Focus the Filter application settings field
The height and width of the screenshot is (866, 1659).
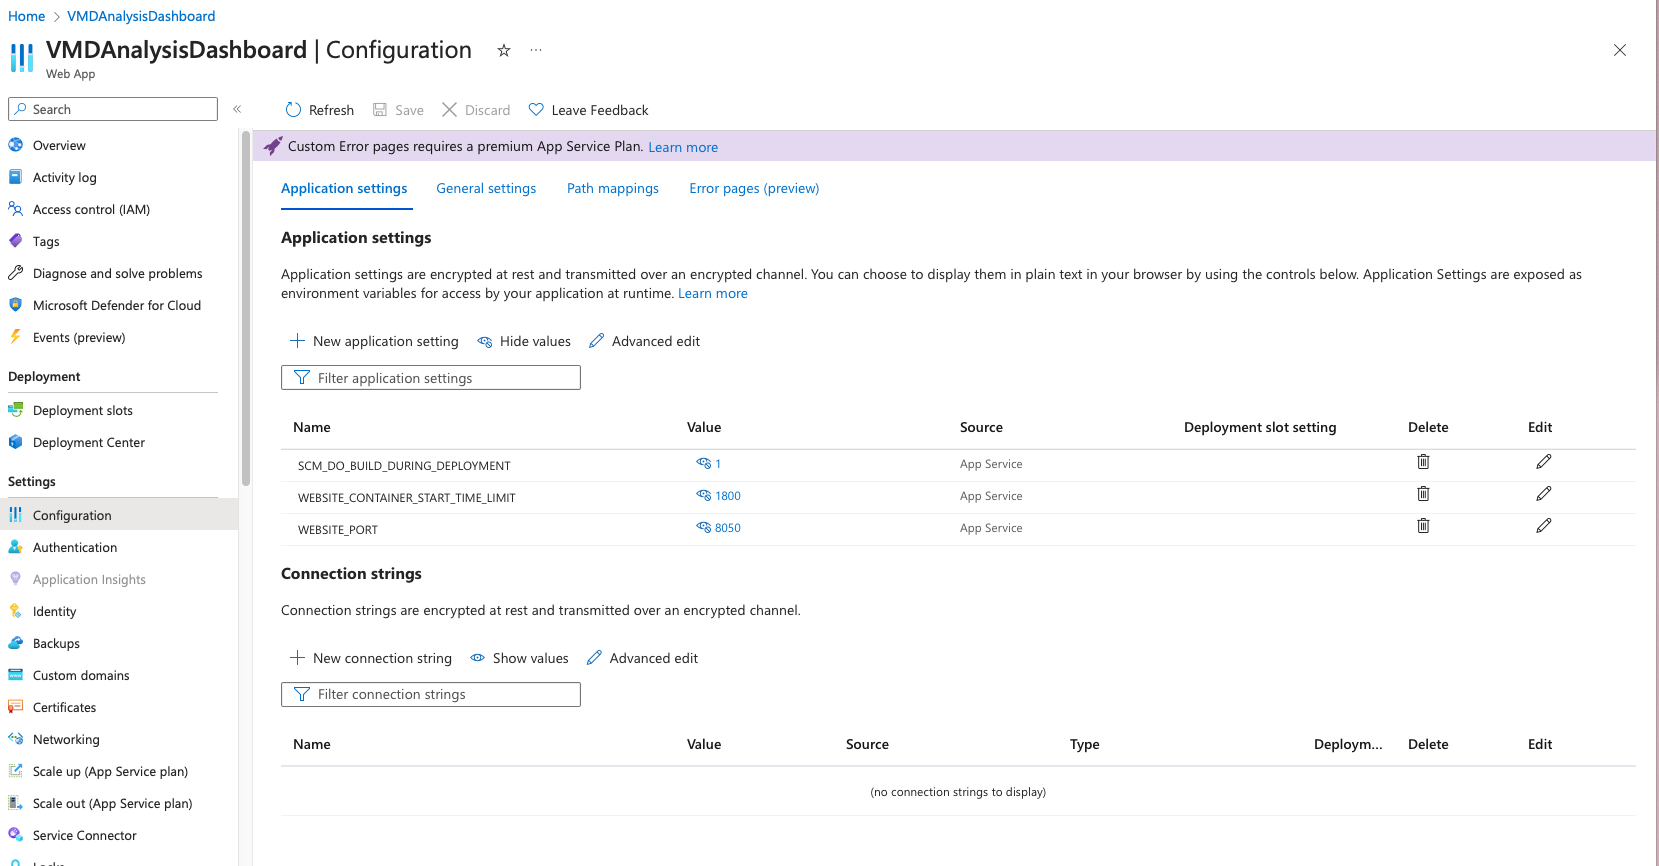coord(431,378)
